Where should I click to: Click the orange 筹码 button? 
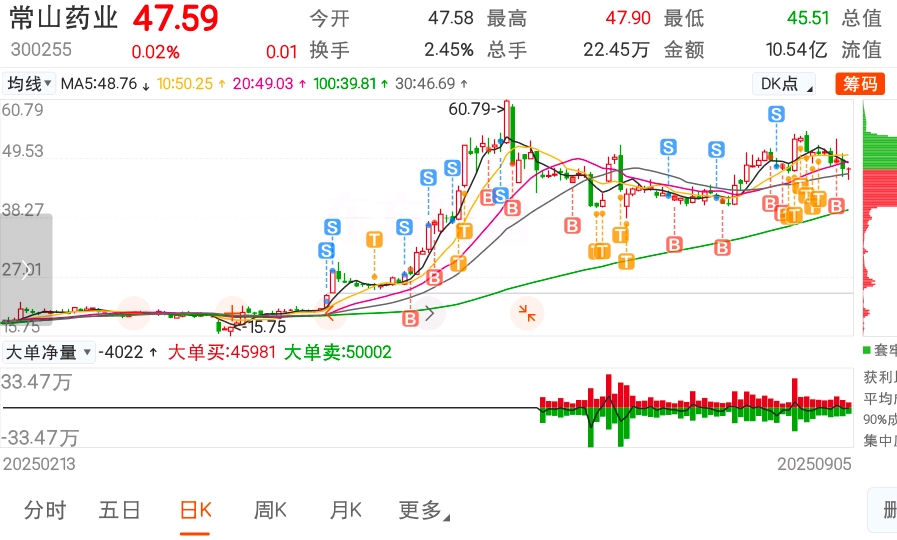pyautogui.click(x=860, y=84)
